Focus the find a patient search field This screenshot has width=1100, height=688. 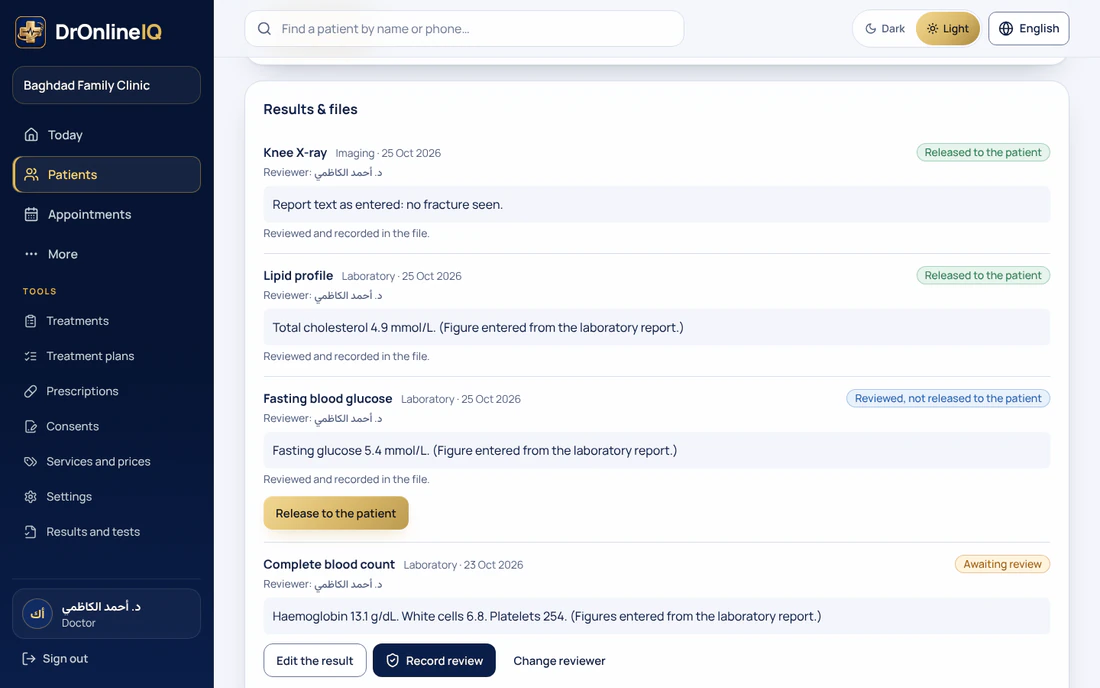point(464,29)
